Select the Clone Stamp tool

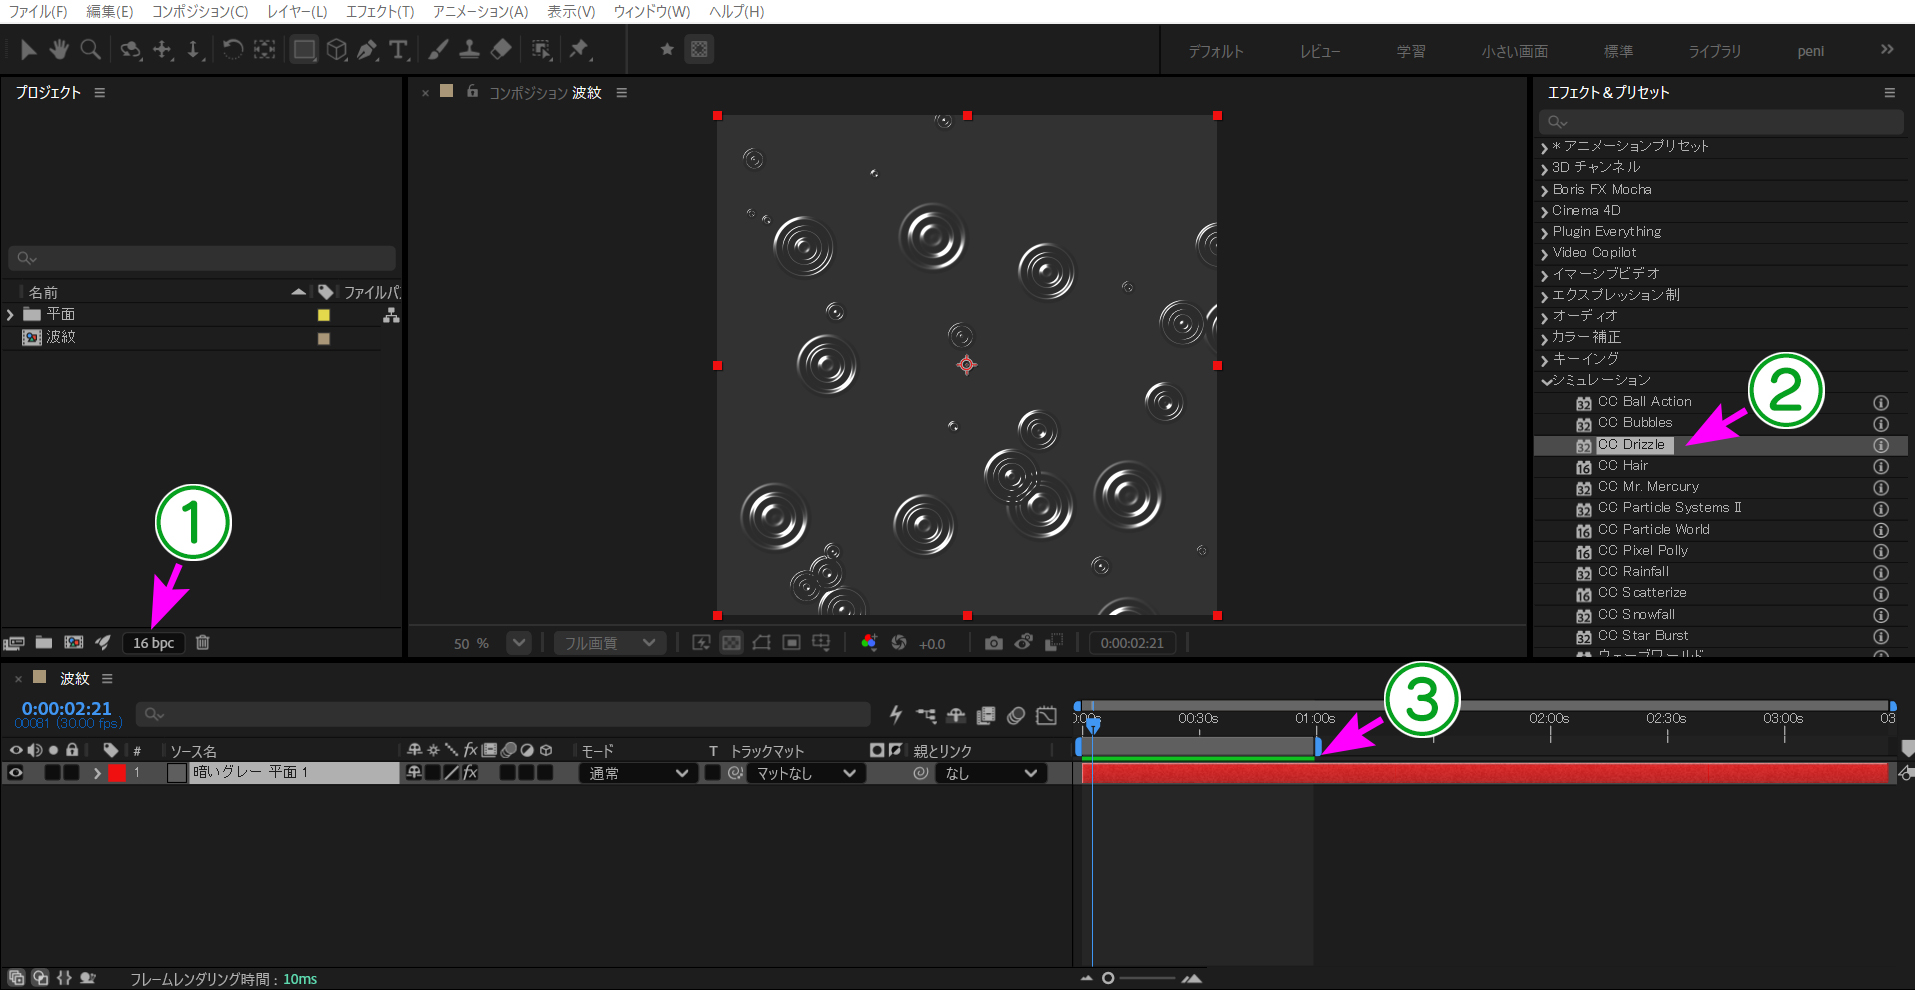click(x=469, y=49)
